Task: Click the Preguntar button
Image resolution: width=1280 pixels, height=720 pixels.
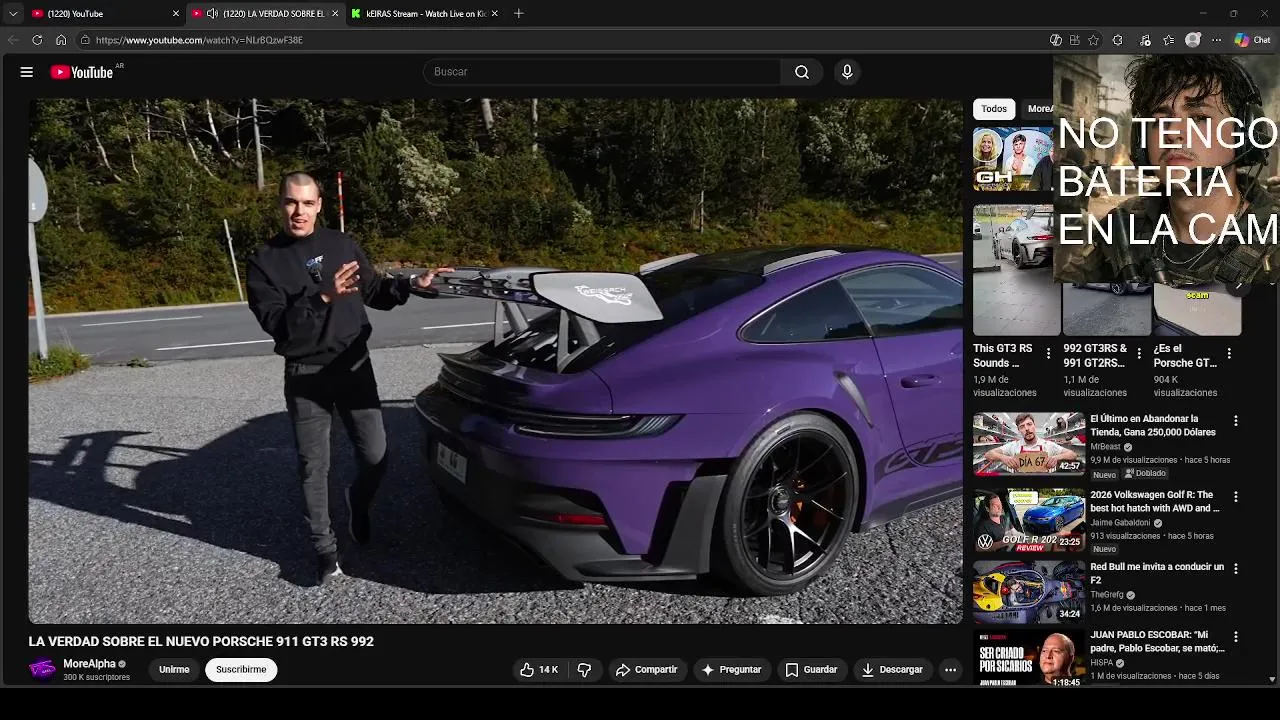Action: click(731, 670)
